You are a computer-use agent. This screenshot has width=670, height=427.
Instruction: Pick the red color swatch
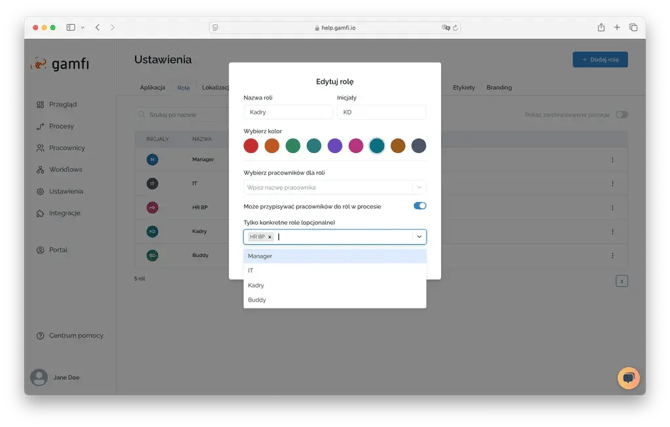251,146
